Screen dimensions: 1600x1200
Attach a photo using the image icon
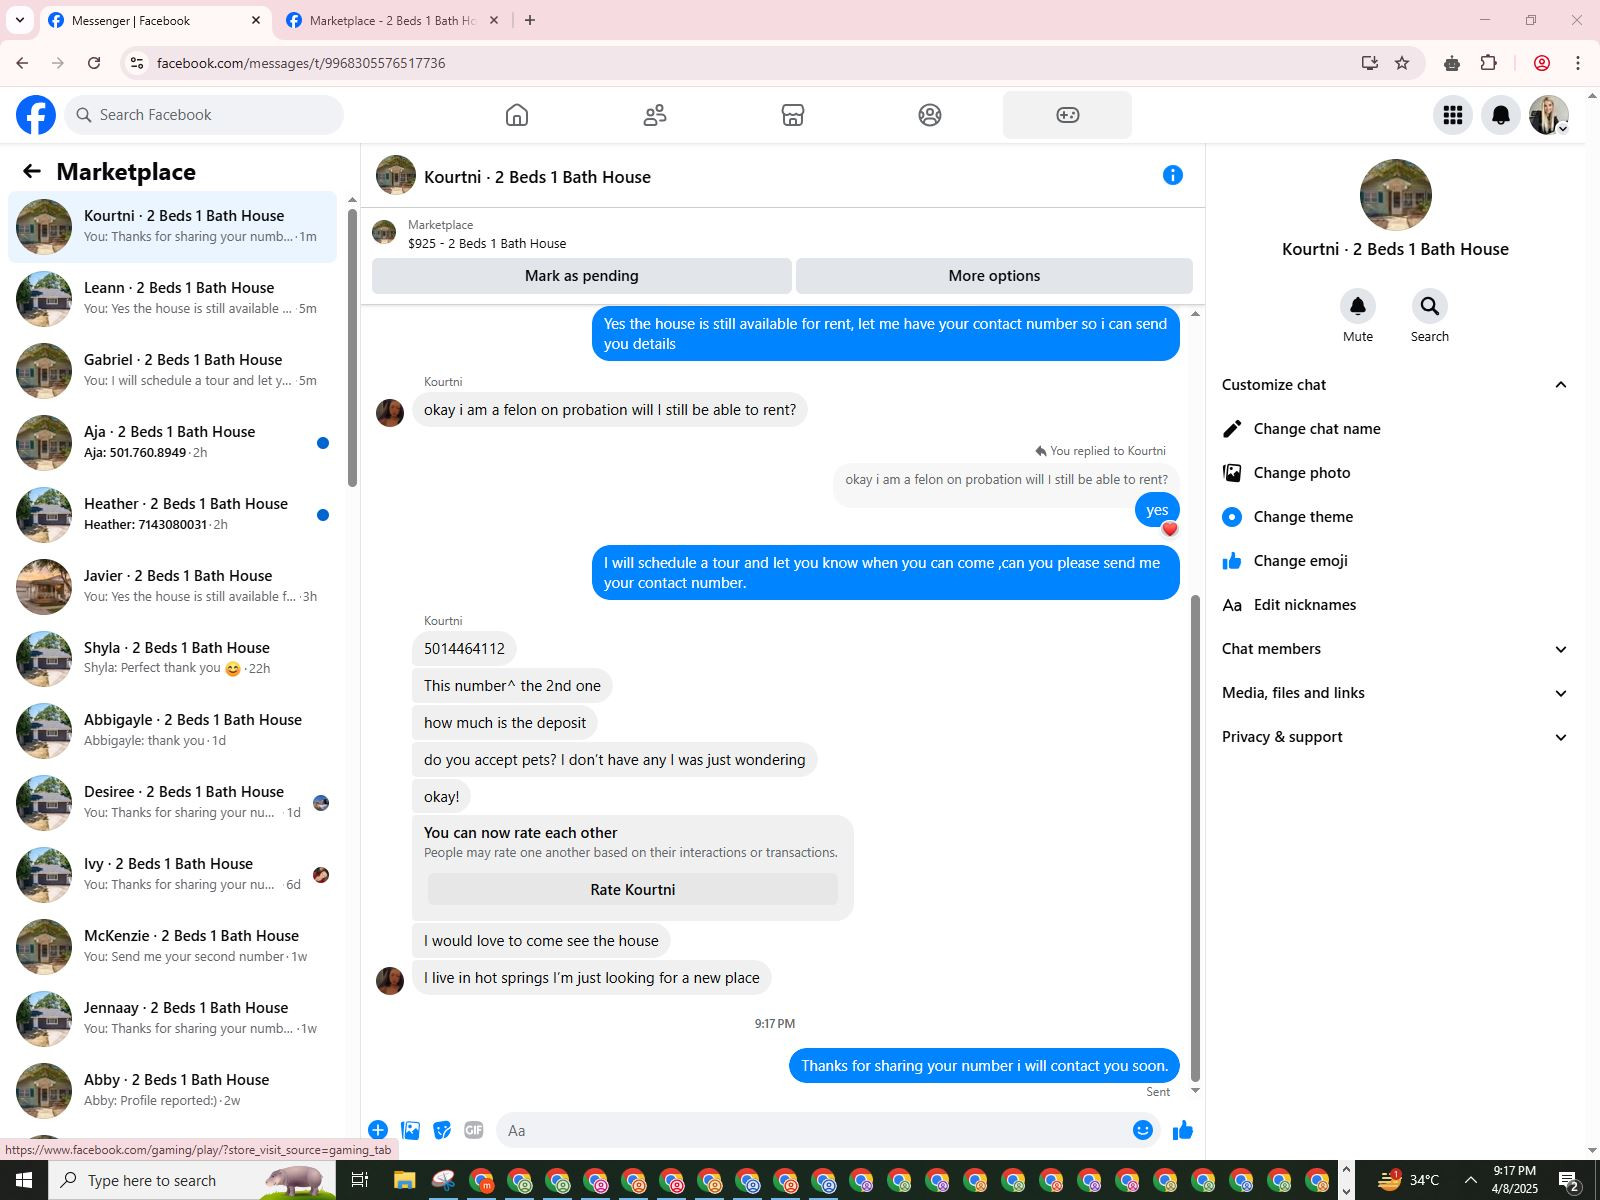click(x=410, y=1130)
